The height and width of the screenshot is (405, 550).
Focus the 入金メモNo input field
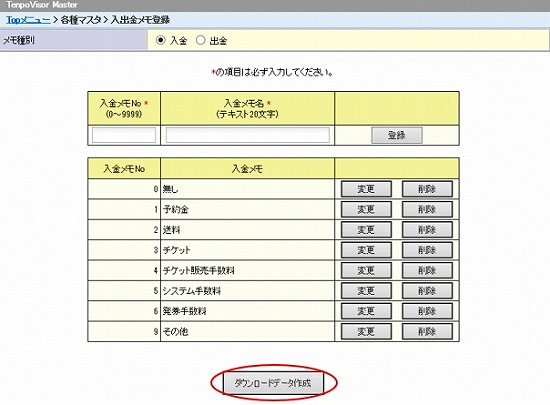pyautogui.click(x=124, y=135)
